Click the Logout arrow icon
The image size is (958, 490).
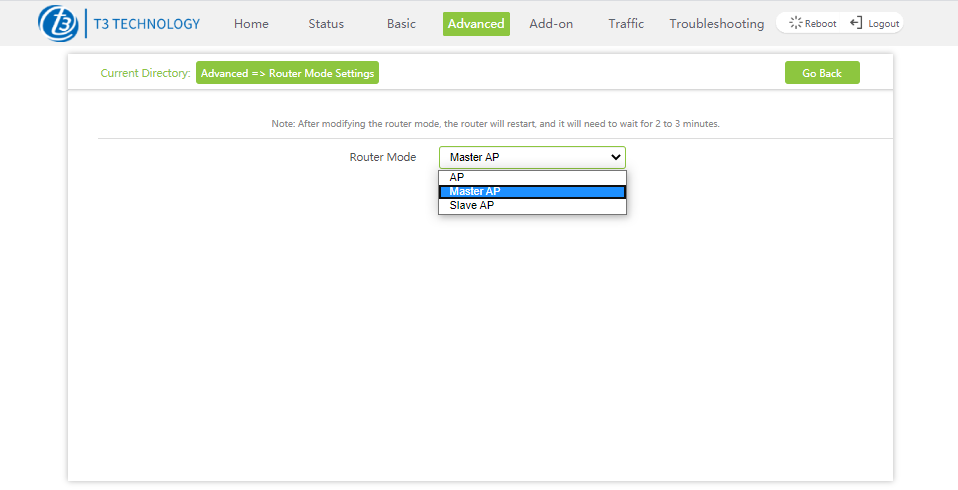coord(856,23)
